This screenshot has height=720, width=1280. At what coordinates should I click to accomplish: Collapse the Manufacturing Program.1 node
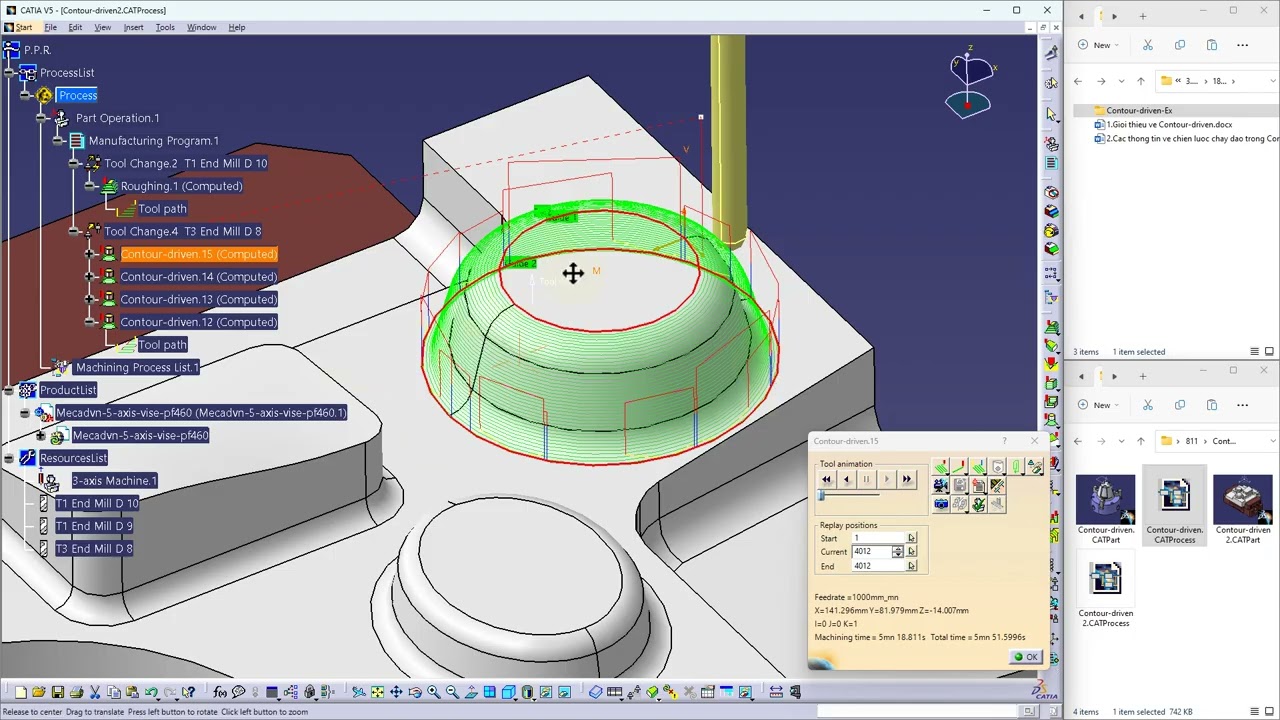pyautogui.click(x=57, y=141)
